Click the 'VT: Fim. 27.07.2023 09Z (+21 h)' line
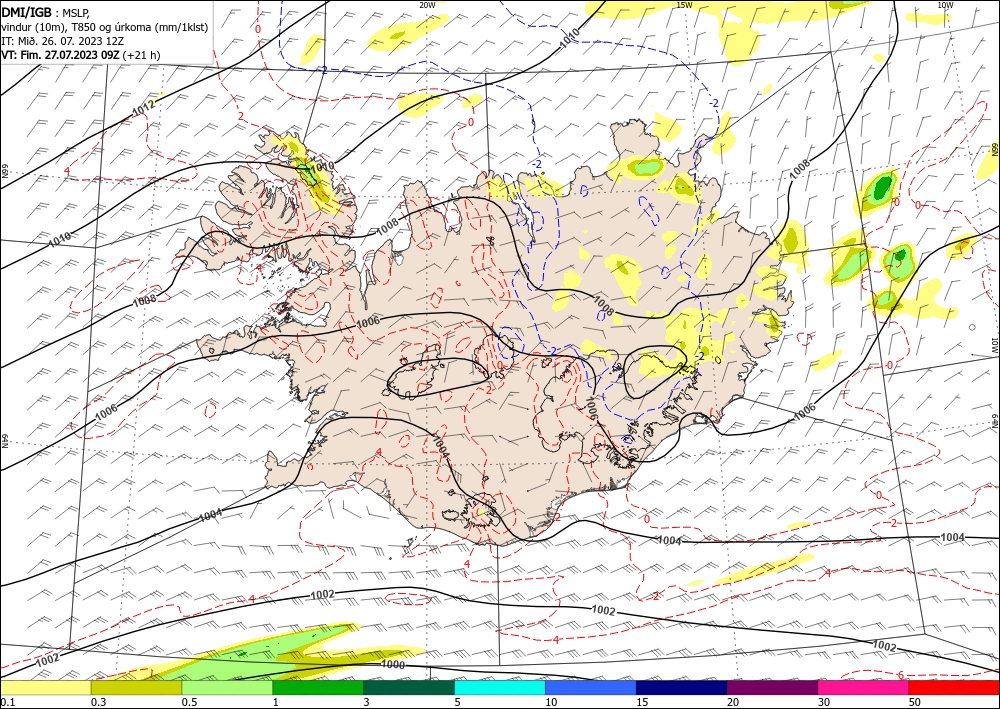 81,55
